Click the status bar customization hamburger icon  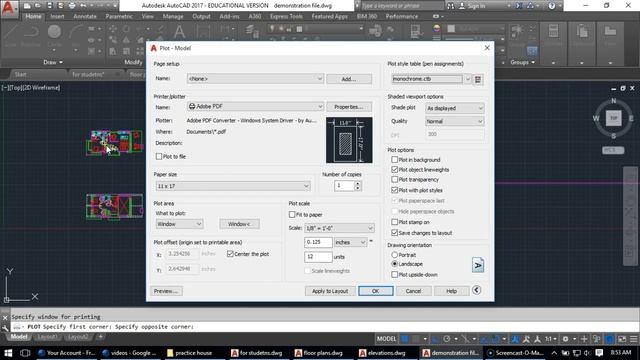coord(633,339)
